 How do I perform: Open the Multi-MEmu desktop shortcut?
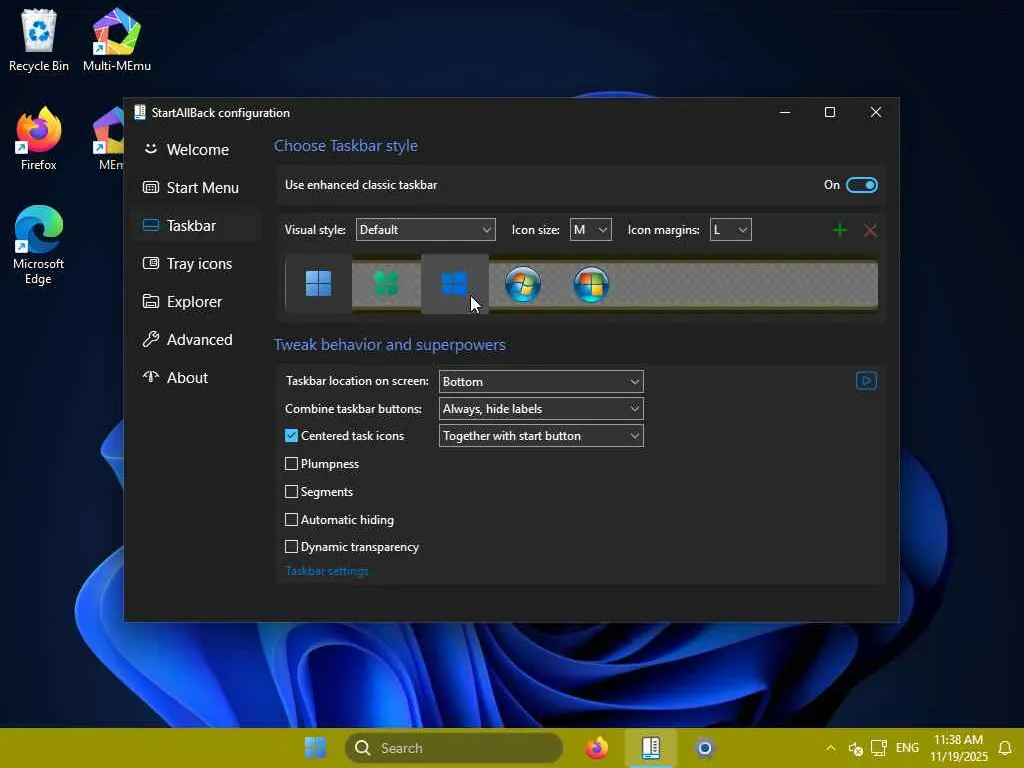pos(117,40)
